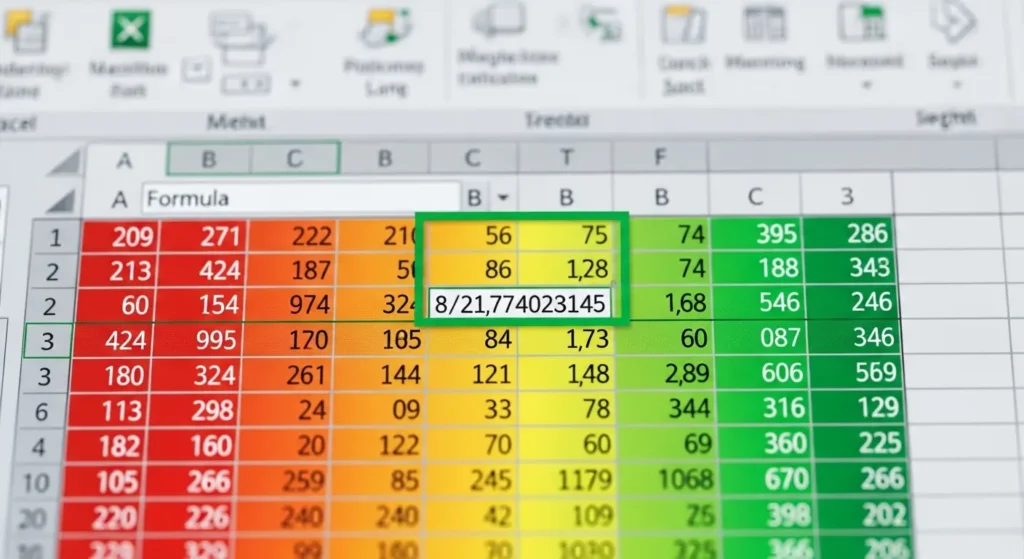The height and width of the screenshot is (559, 1024).
Task: Select the row header numbered 10
Action: [x=36, y=483]
